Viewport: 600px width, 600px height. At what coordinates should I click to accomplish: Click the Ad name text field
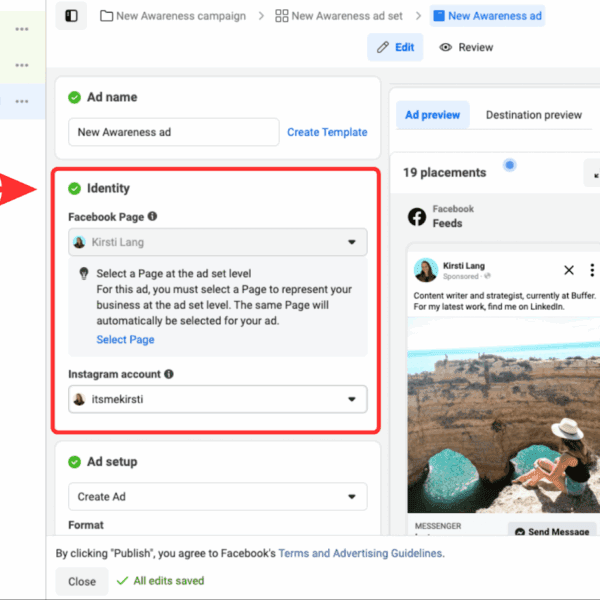[173, 132]
